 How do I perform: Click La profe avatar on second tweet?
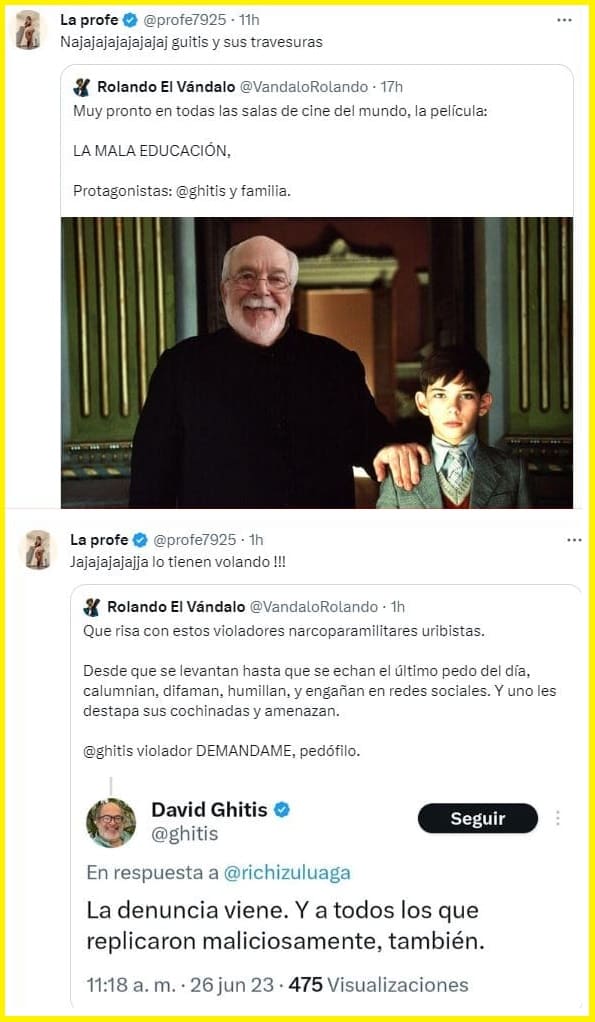(38, 549)
